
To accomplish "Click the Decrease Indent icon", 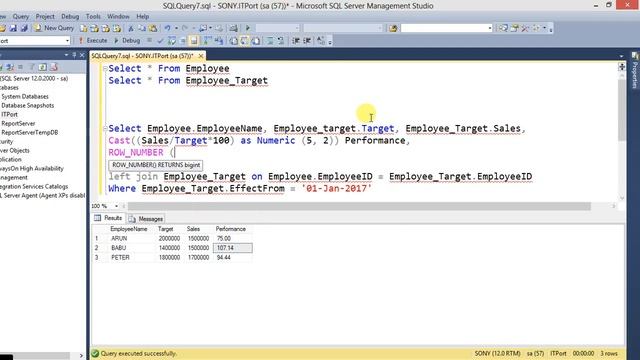I will (x=296, y=40).
